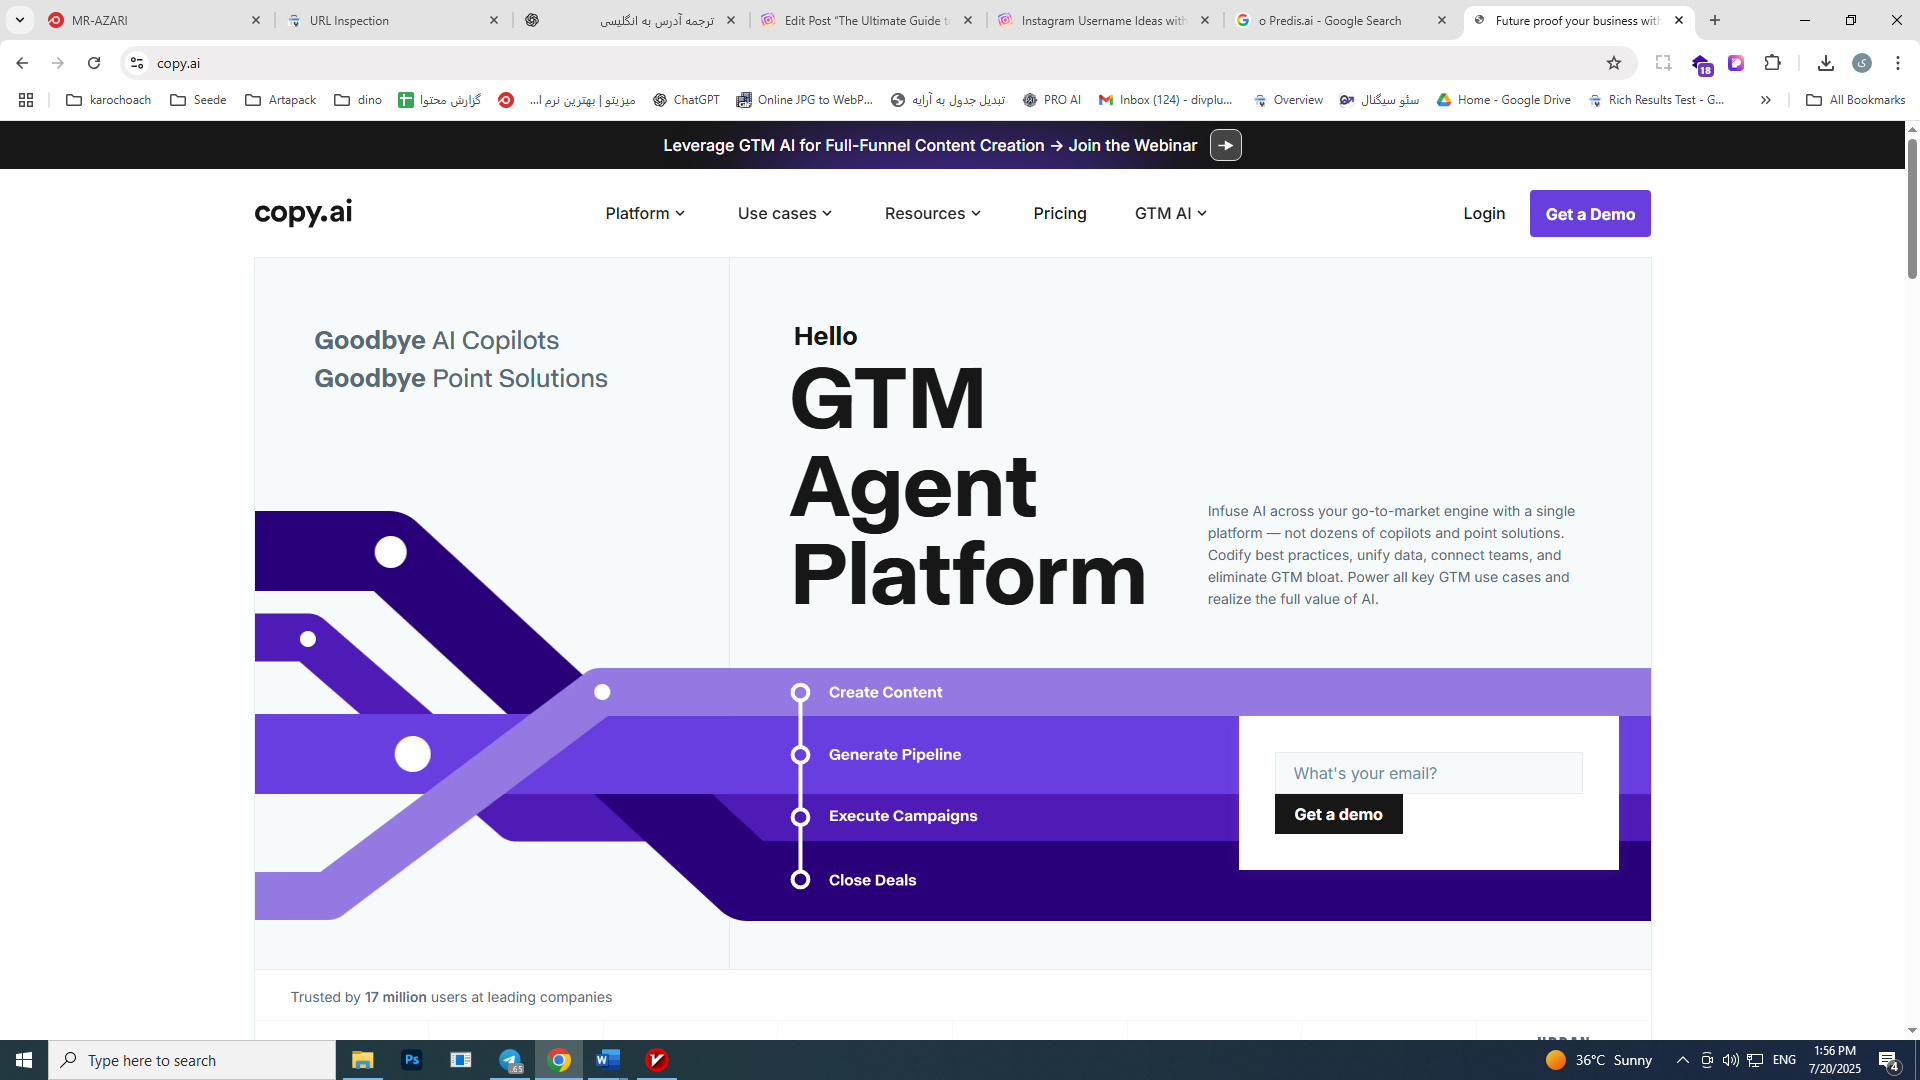This screenshot has height=1080, width=1920.
Task: Focus the What's your email field
Action: (1428, 773)
